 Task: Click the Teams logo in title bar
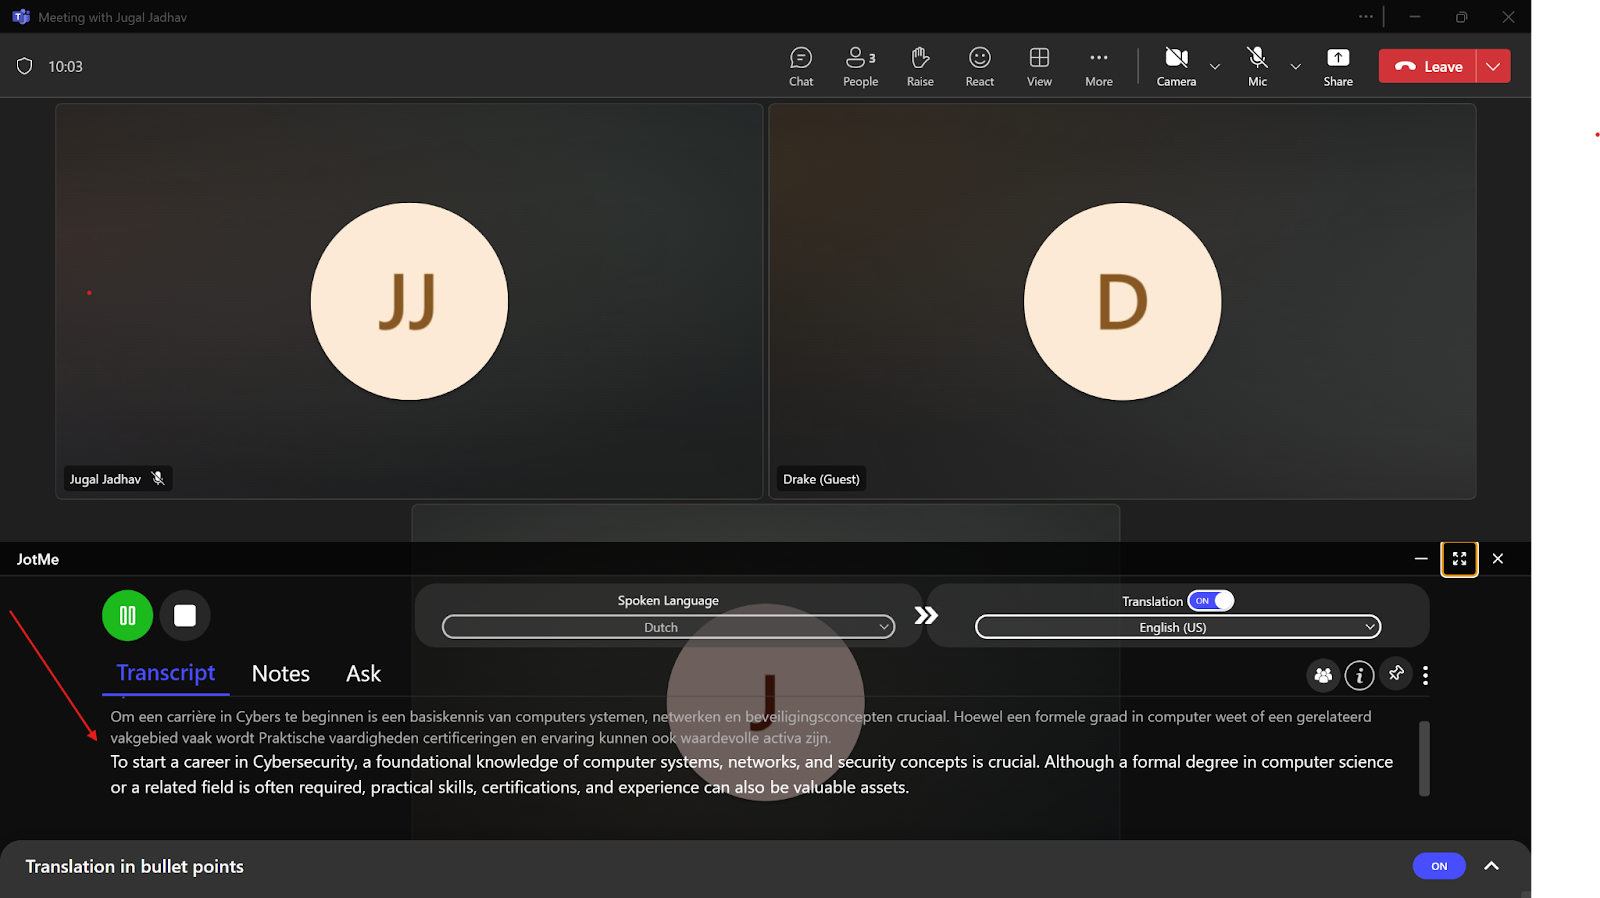[20, 17]
